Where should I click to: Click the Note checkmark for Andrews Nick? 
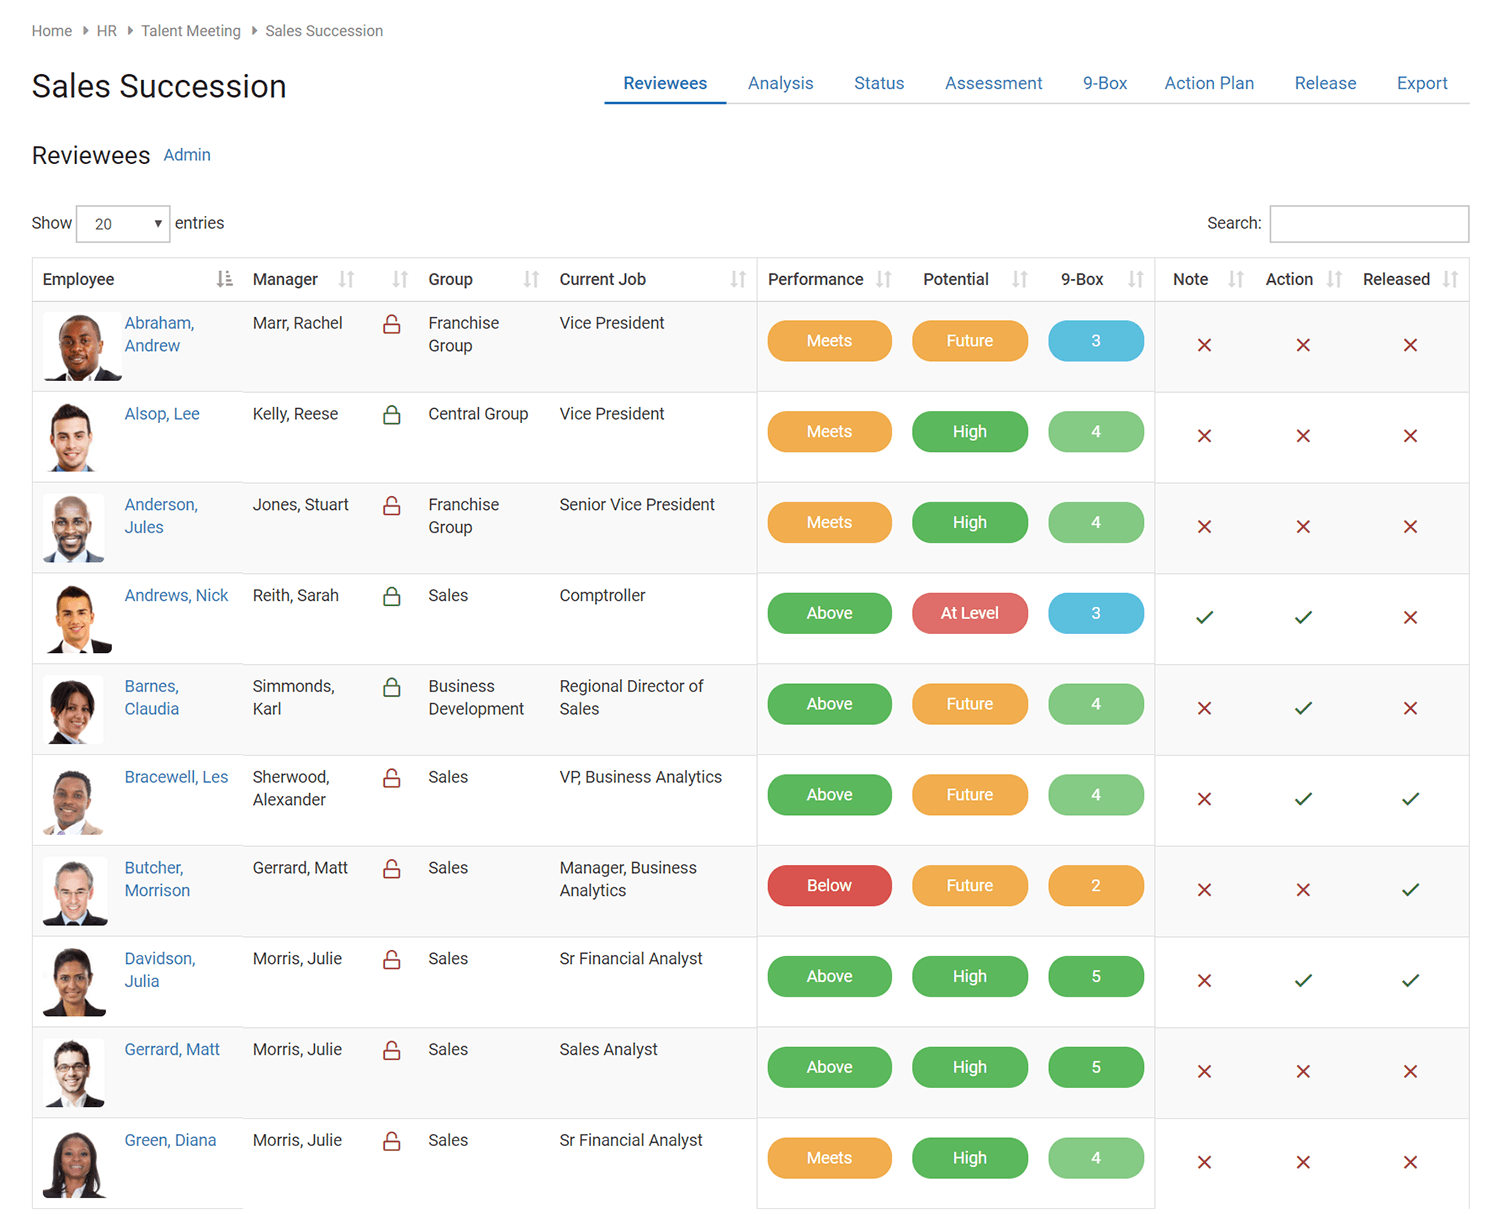1203,617
